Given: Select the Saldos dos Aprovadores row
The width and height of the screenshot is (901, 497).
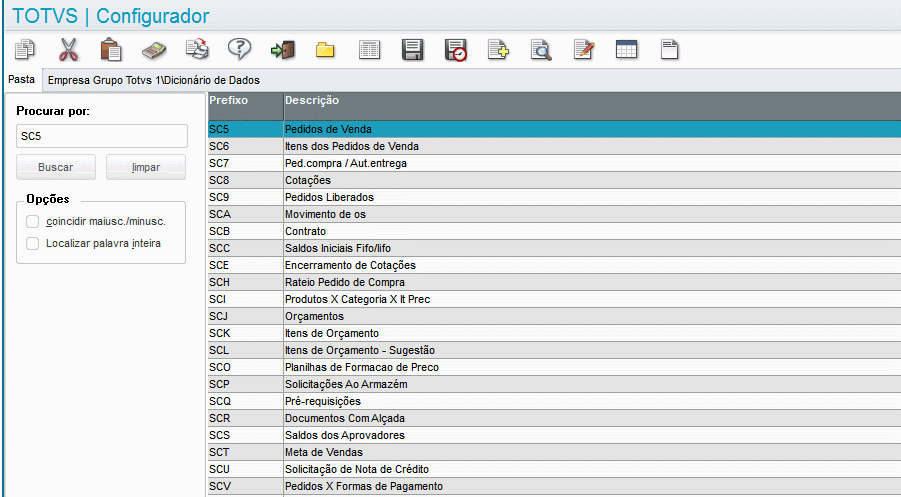Looking at the screenshot, I should click(x=554, y=436).
